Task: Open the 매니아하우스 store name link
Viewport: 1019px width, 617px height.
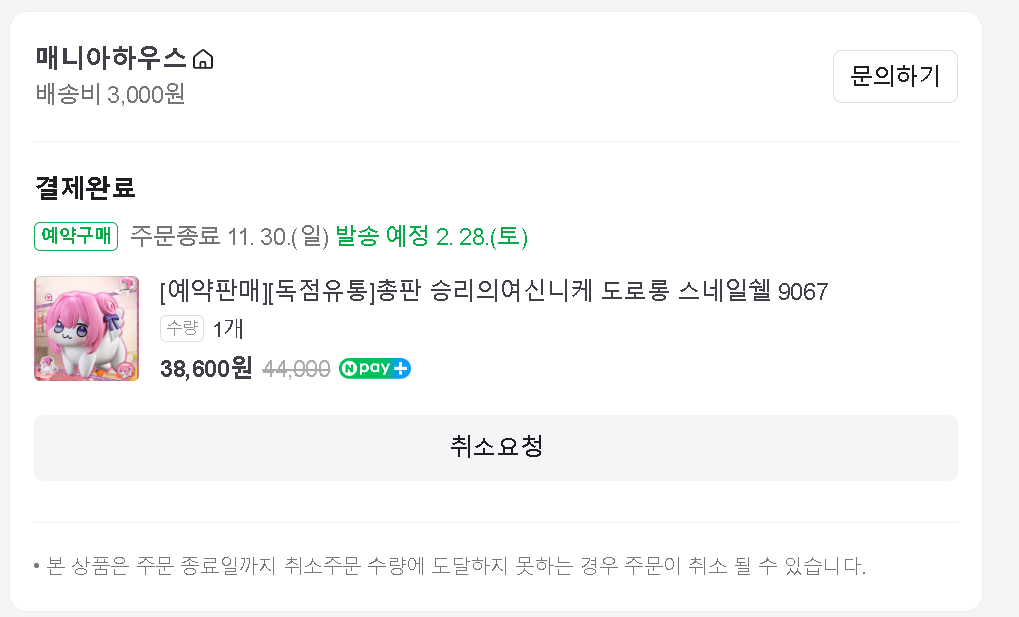Action: tap(111, 58)
